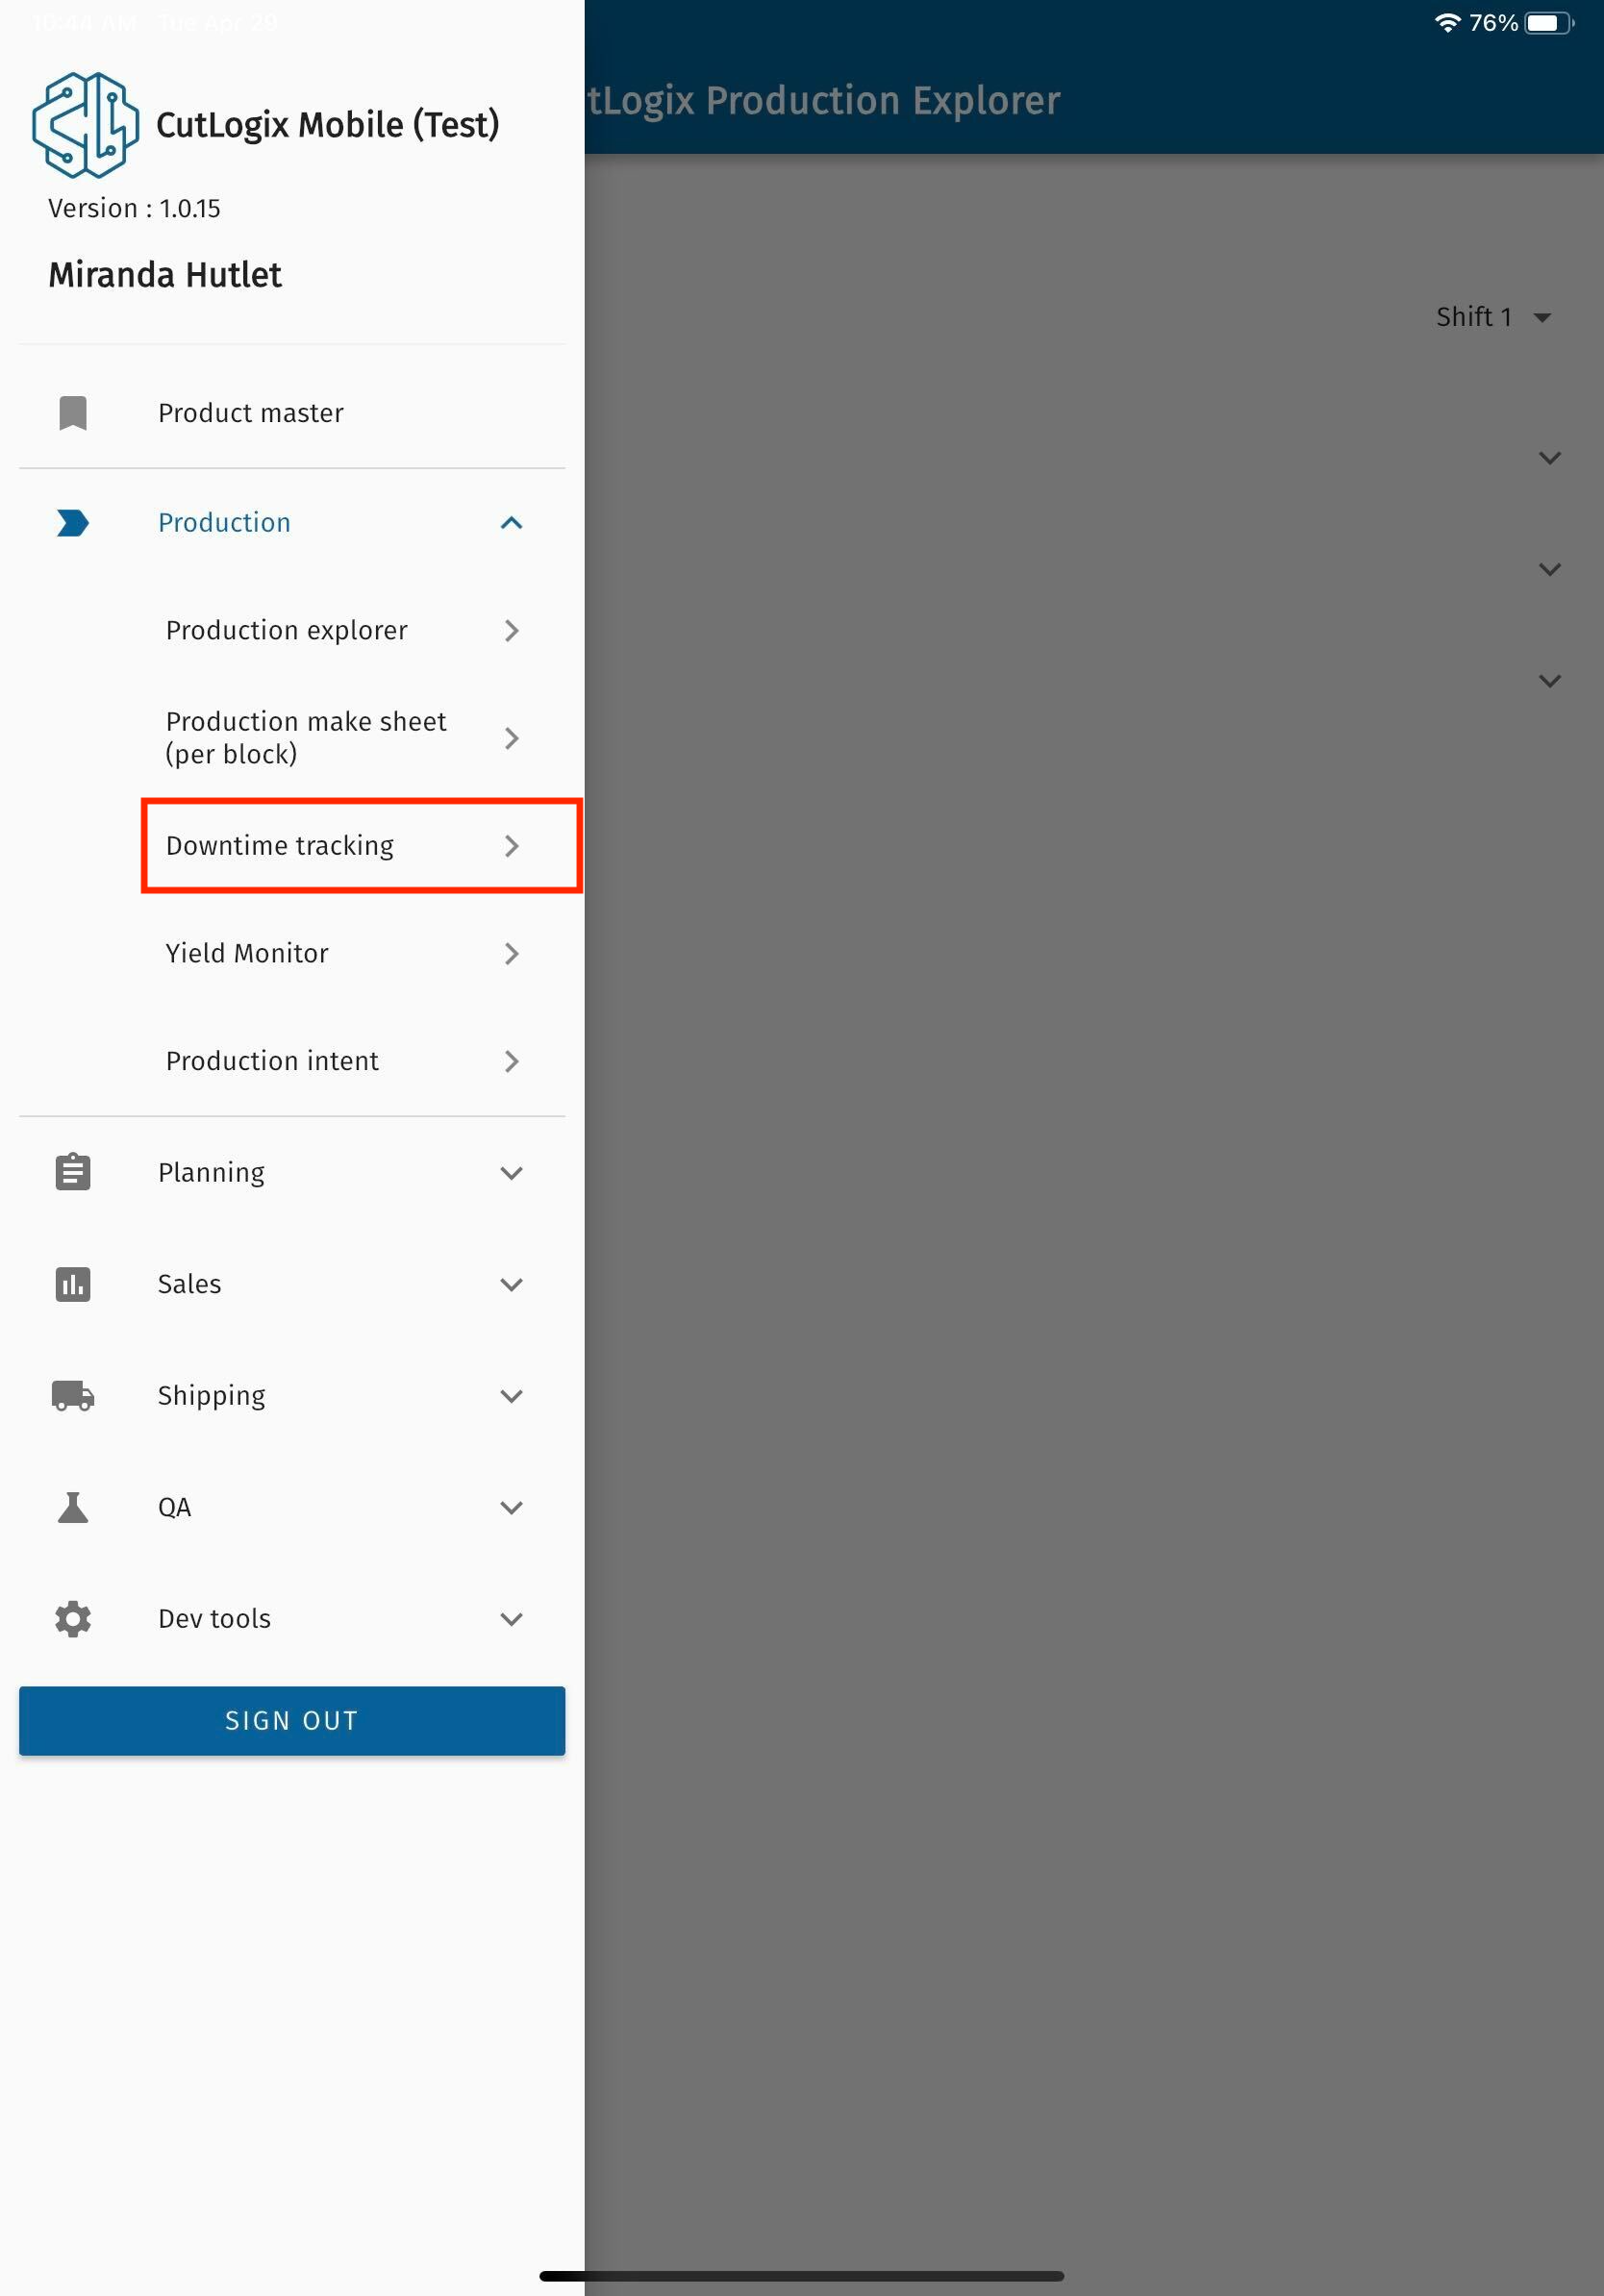
Task: Click the Shipping truck icon
Action: tap(73, 1395)
